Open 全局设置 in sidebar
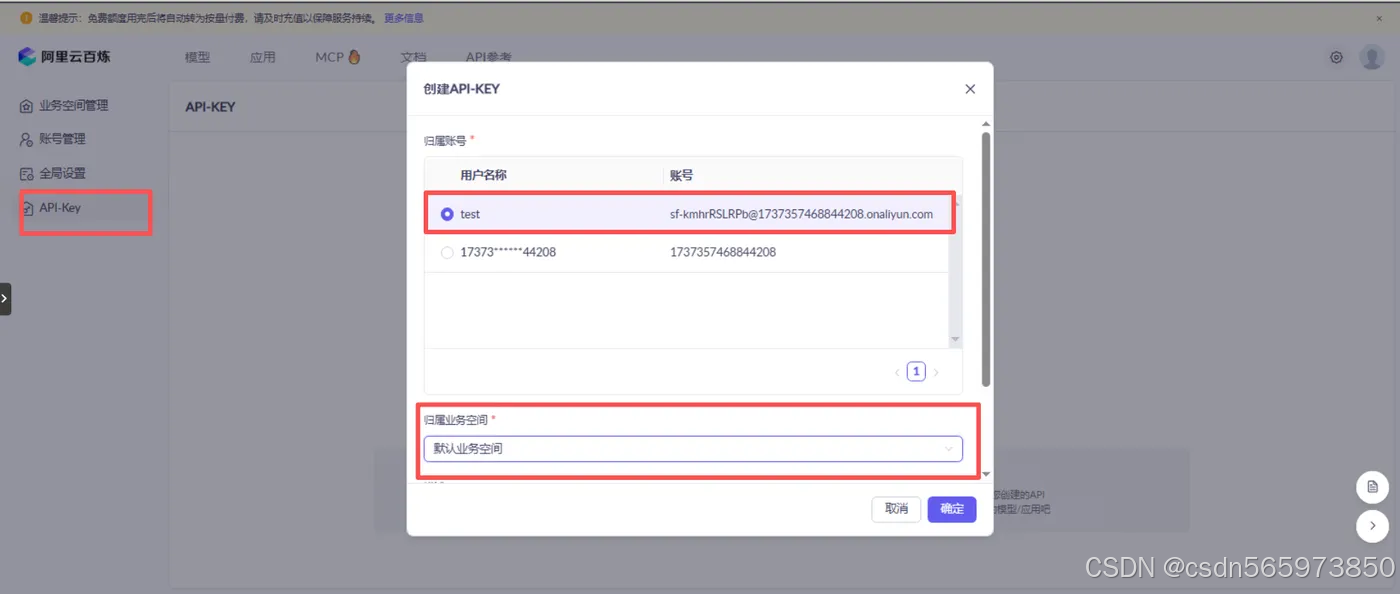Screen dimensions: 1400x594 [x=62, y=173]
